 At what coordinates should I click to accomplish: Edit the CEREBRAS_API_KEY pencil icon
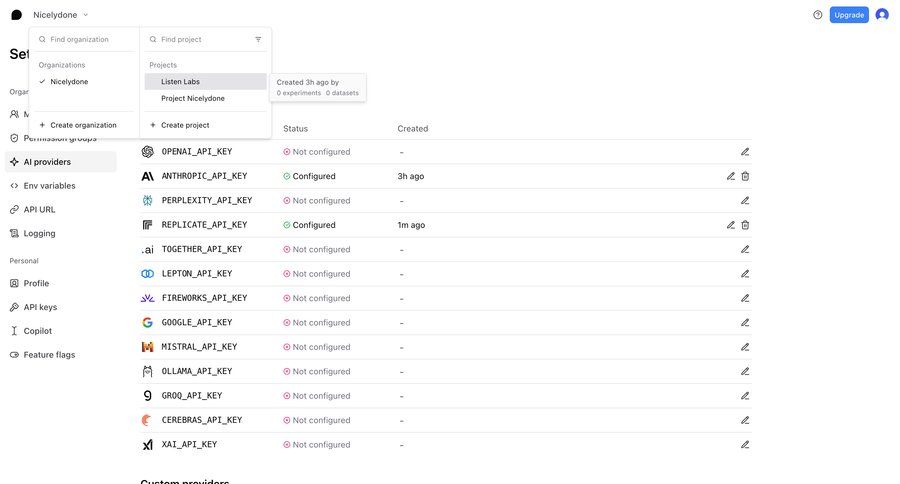tap(745, 420)
